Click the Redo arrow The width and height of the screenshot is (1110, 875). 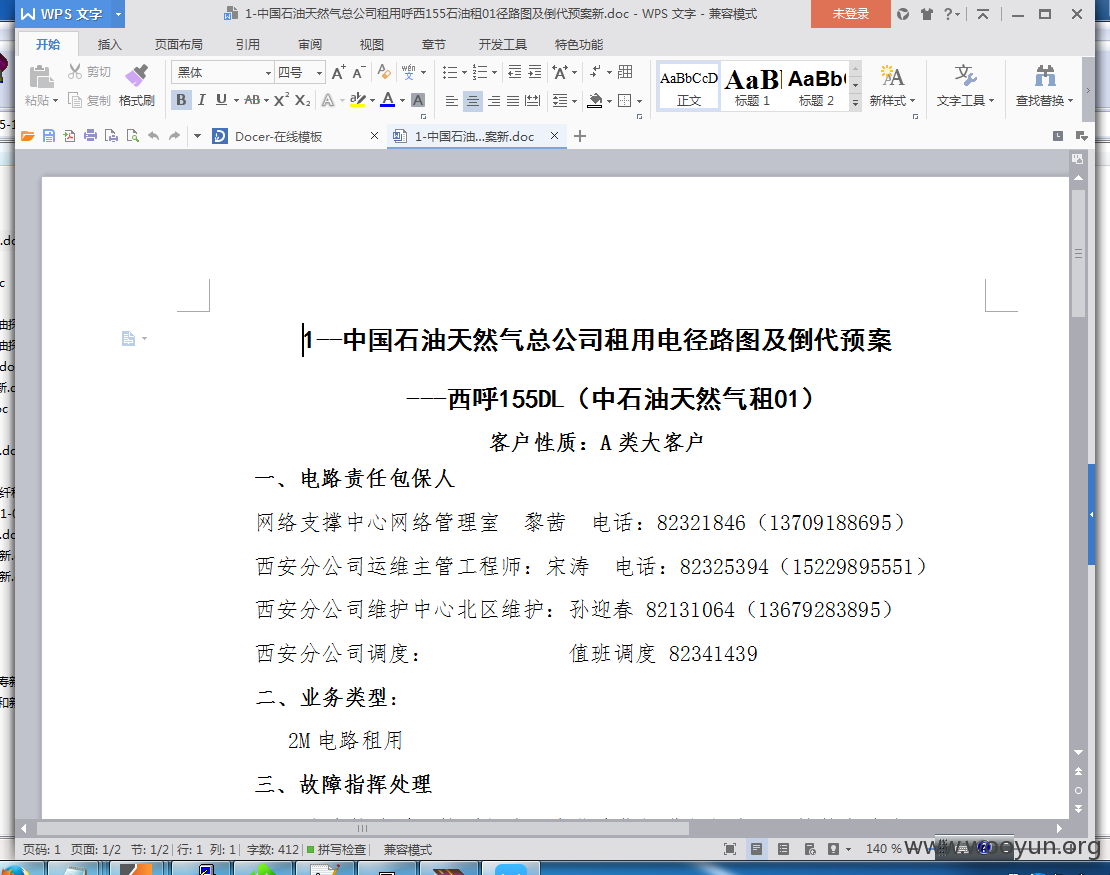tap(174, 136)
